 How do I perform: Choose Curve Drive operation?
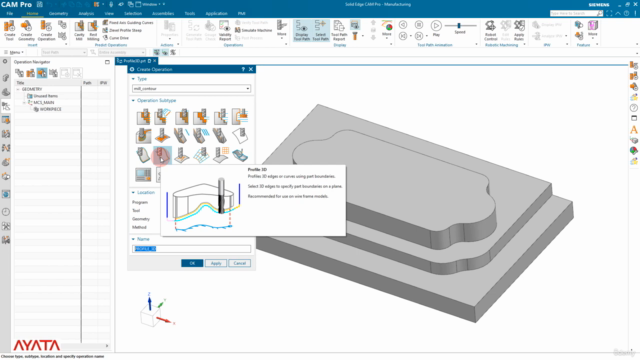[116, 38]
